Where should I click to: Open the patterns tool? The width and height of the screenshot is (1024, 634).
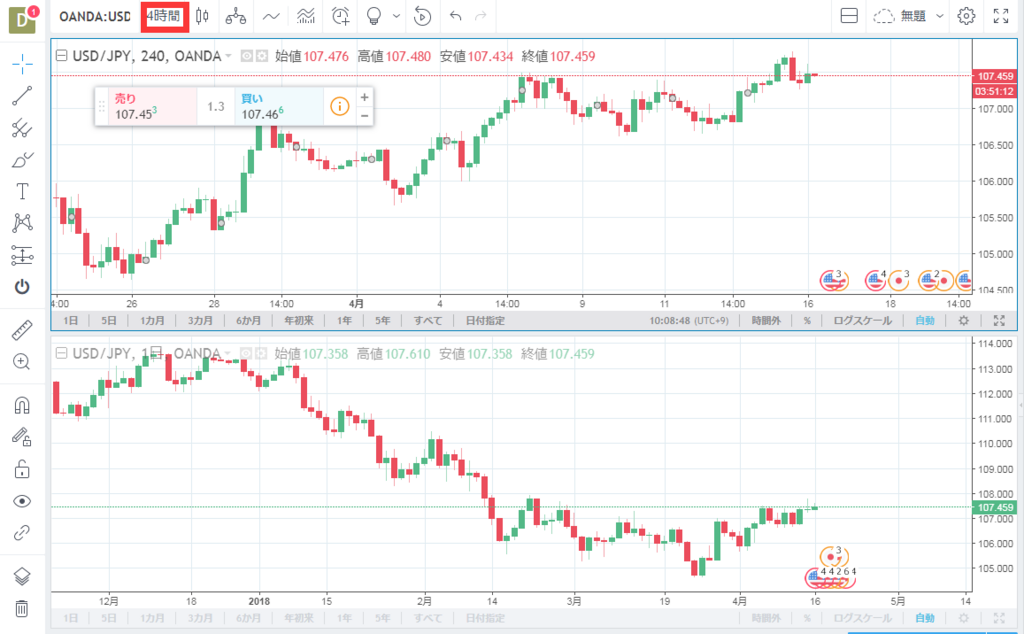coord(22,223)
